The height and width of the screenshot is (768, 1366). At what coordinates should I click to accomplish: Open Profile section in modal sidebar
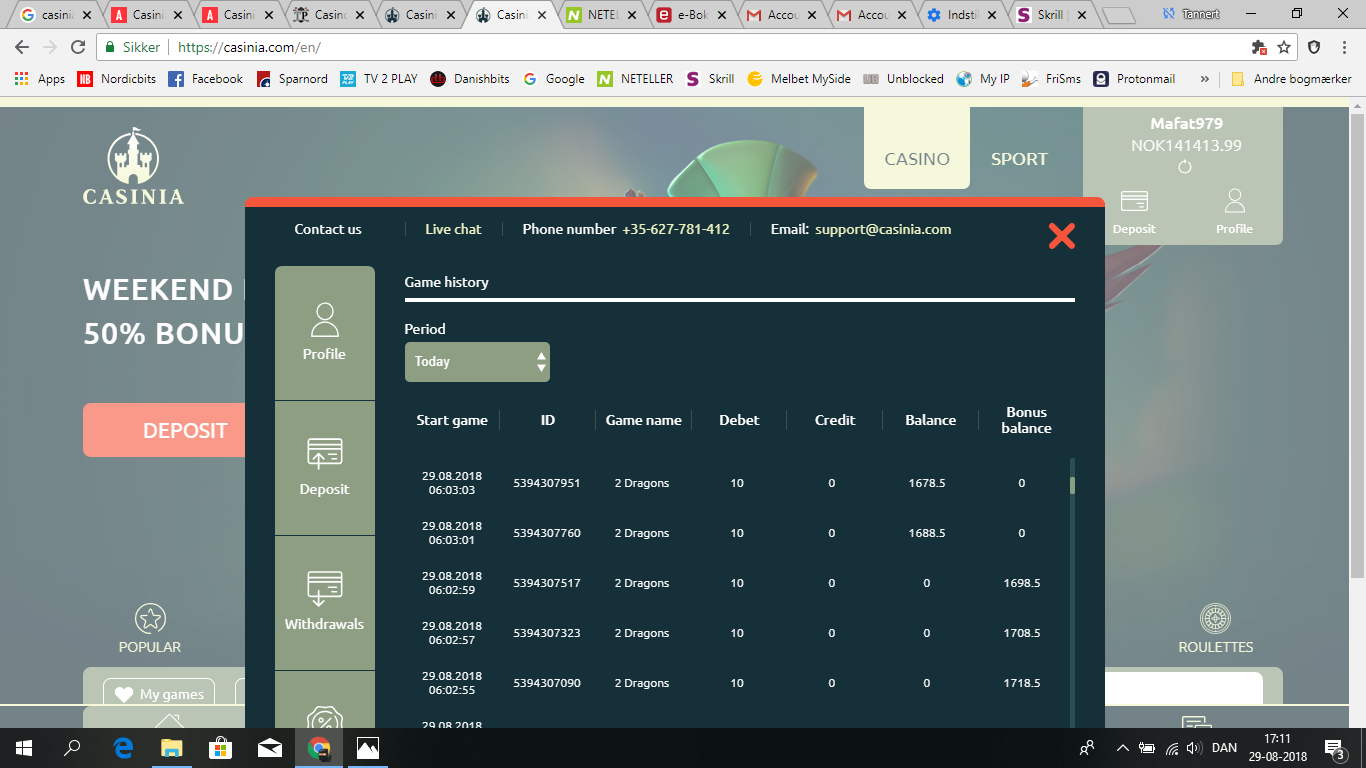click(x=324, y=333)
